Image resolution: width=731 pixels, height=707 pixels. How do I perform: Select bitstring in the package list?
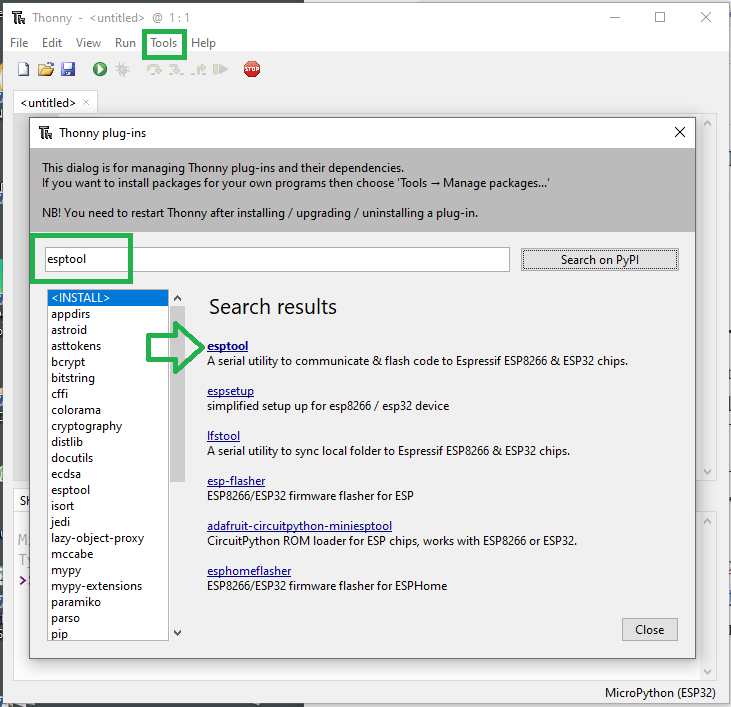pos(108,378)
